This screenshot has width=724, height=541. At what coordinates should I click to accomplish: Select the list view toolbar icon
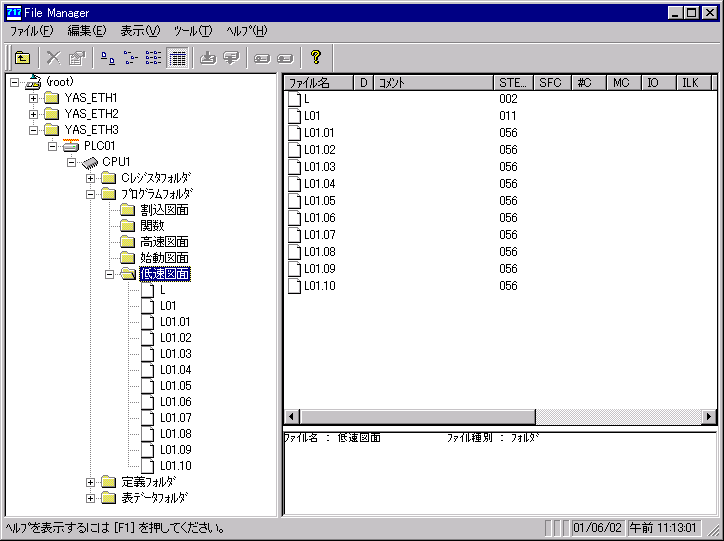(153, 58)
